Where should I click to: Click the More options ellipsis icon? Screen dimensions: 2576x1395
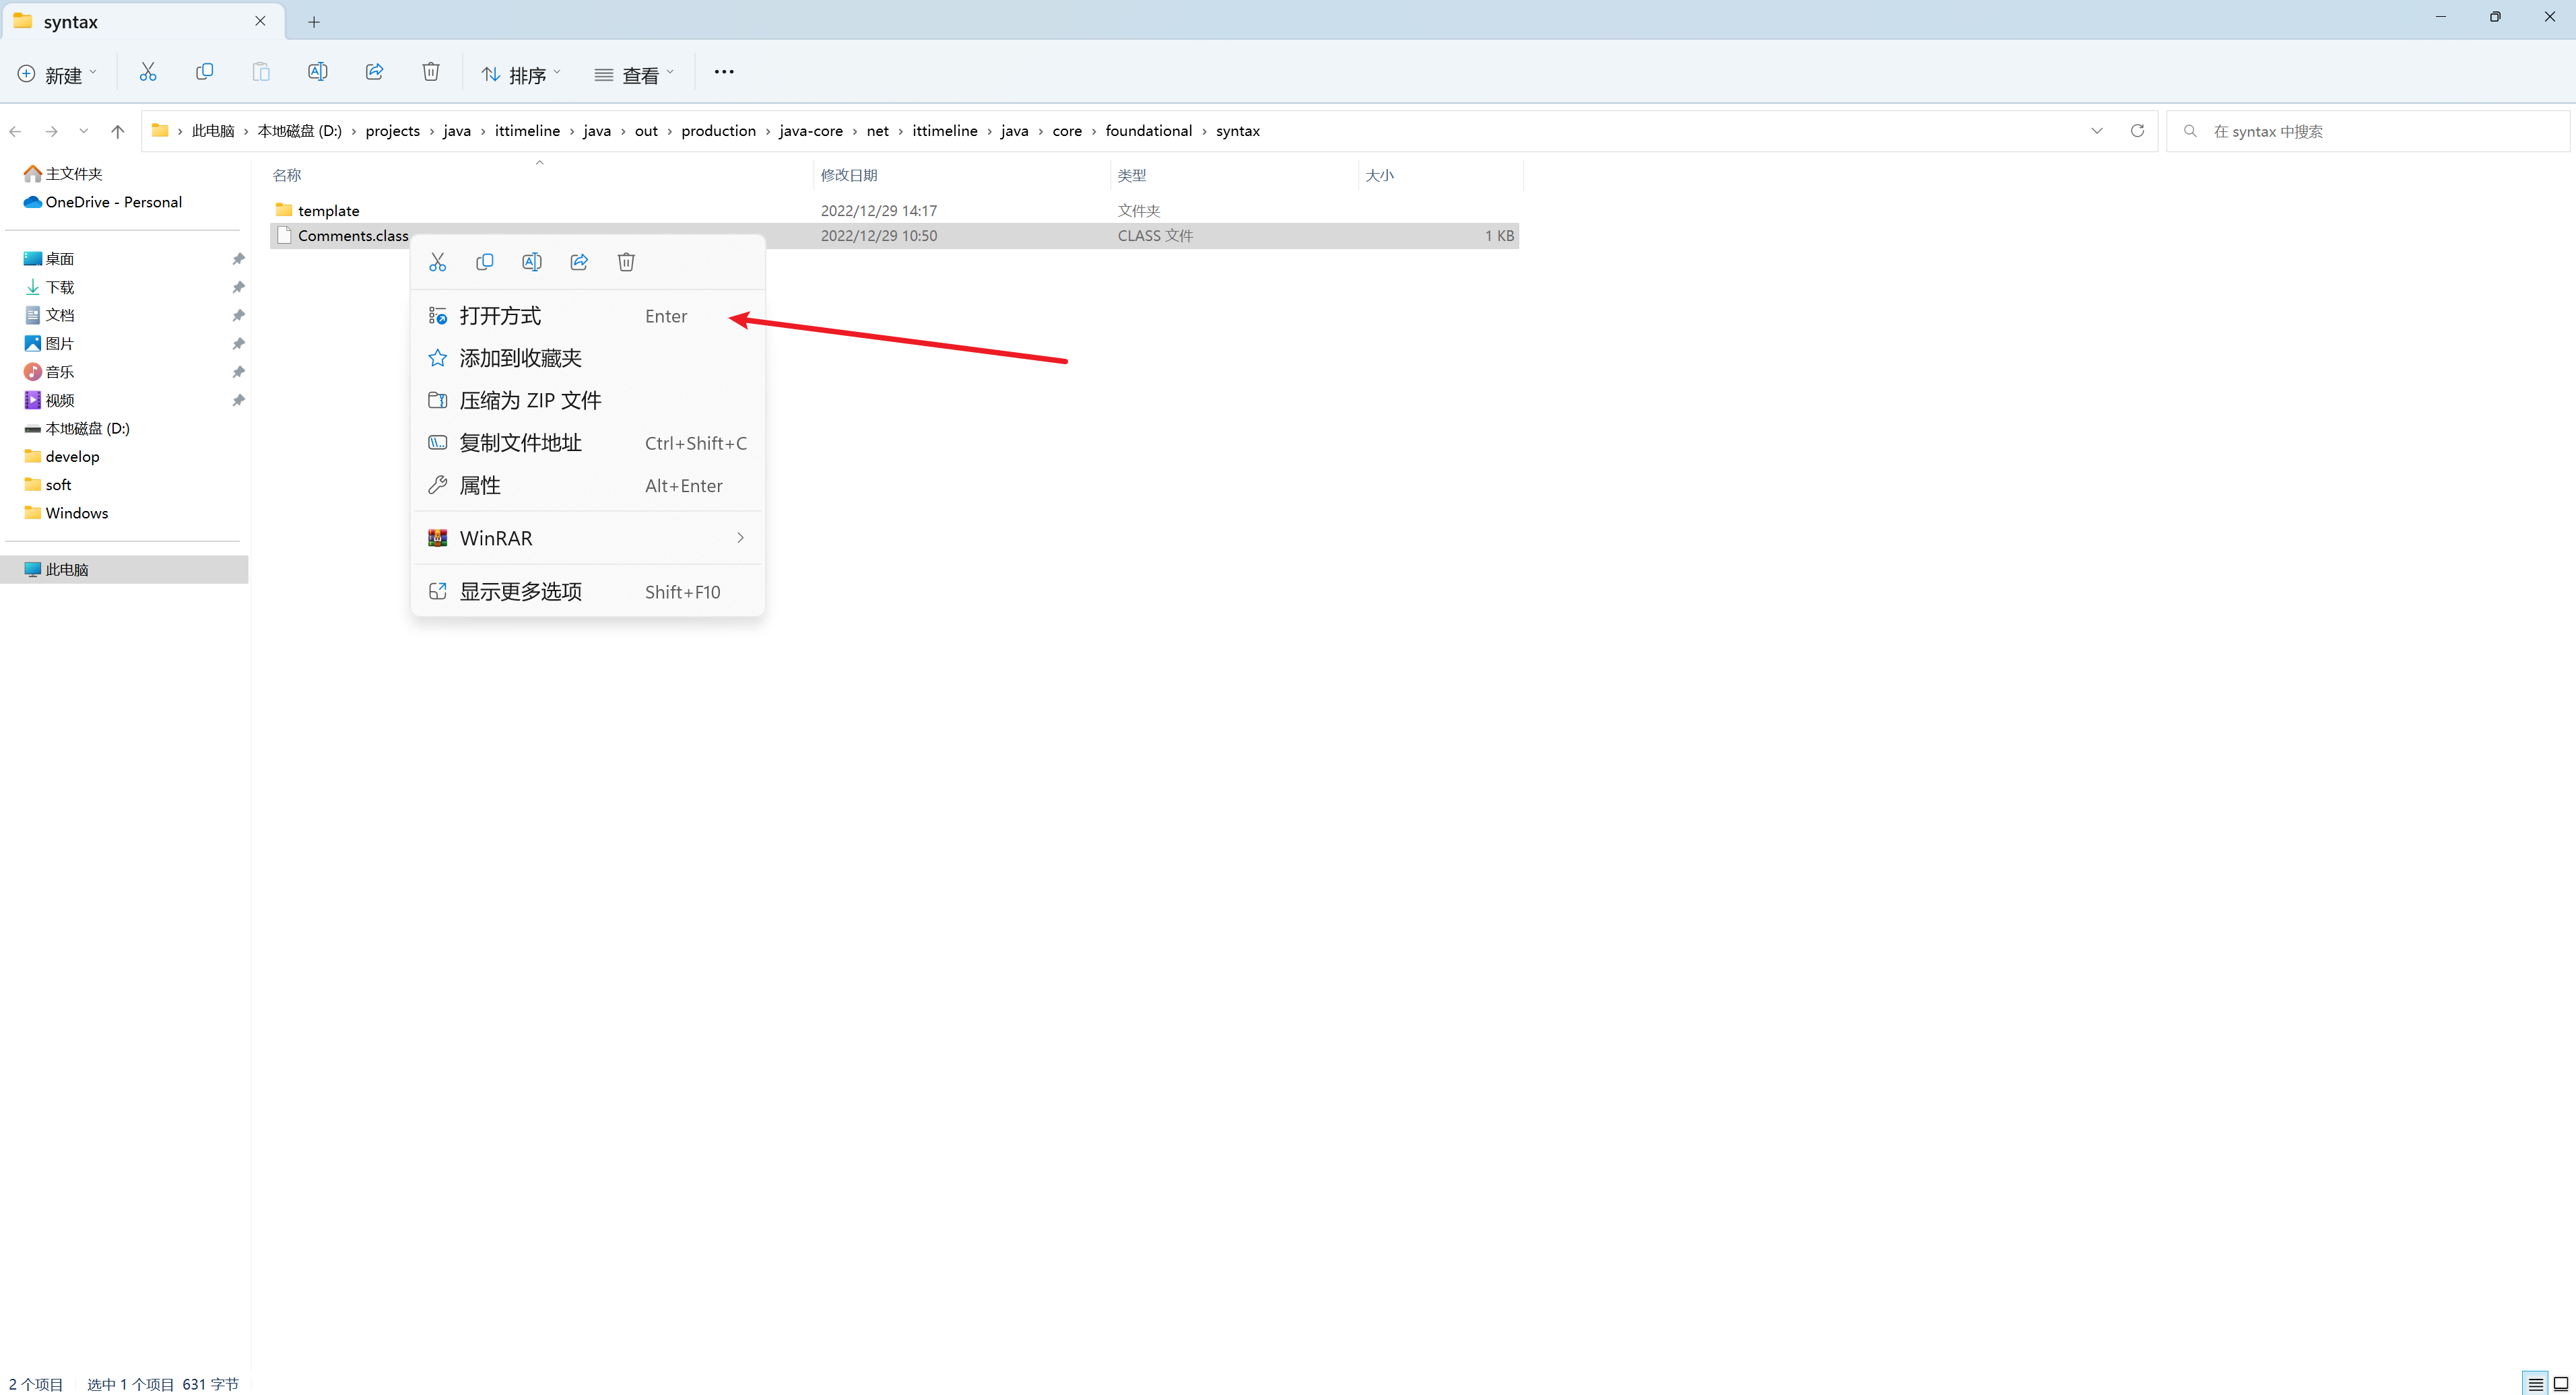[723, 72]
